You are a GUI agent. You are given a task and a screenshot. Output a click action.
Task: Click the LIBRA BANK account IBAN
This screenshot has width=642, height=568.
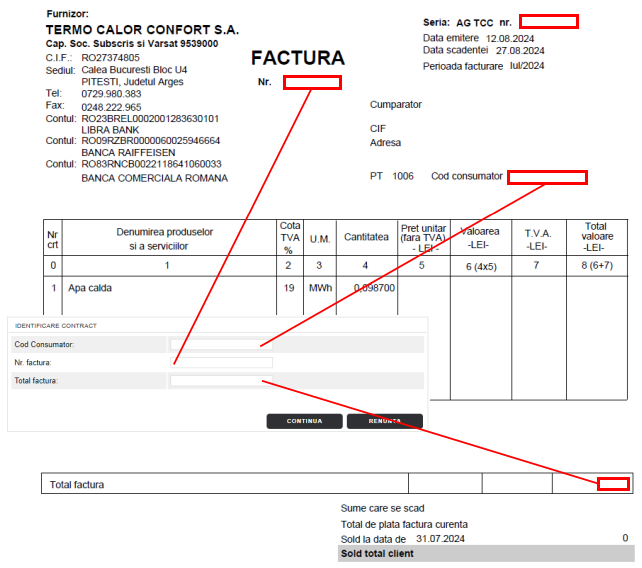click(x=150, y=118)
